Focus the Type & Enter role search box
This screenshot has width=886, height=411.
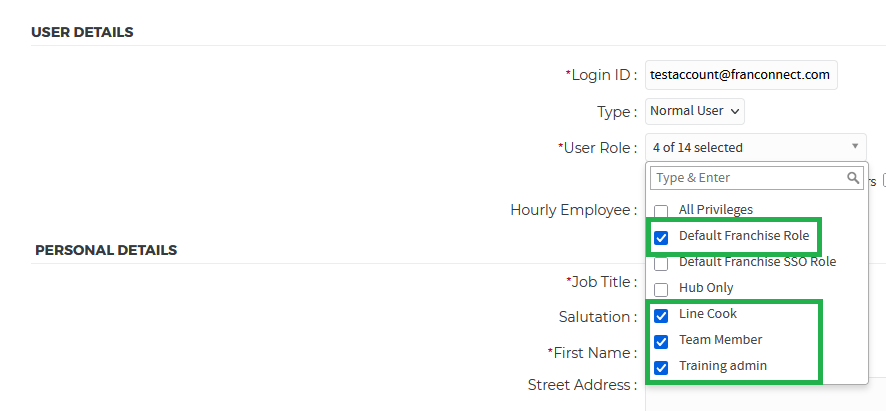[747, 178]
